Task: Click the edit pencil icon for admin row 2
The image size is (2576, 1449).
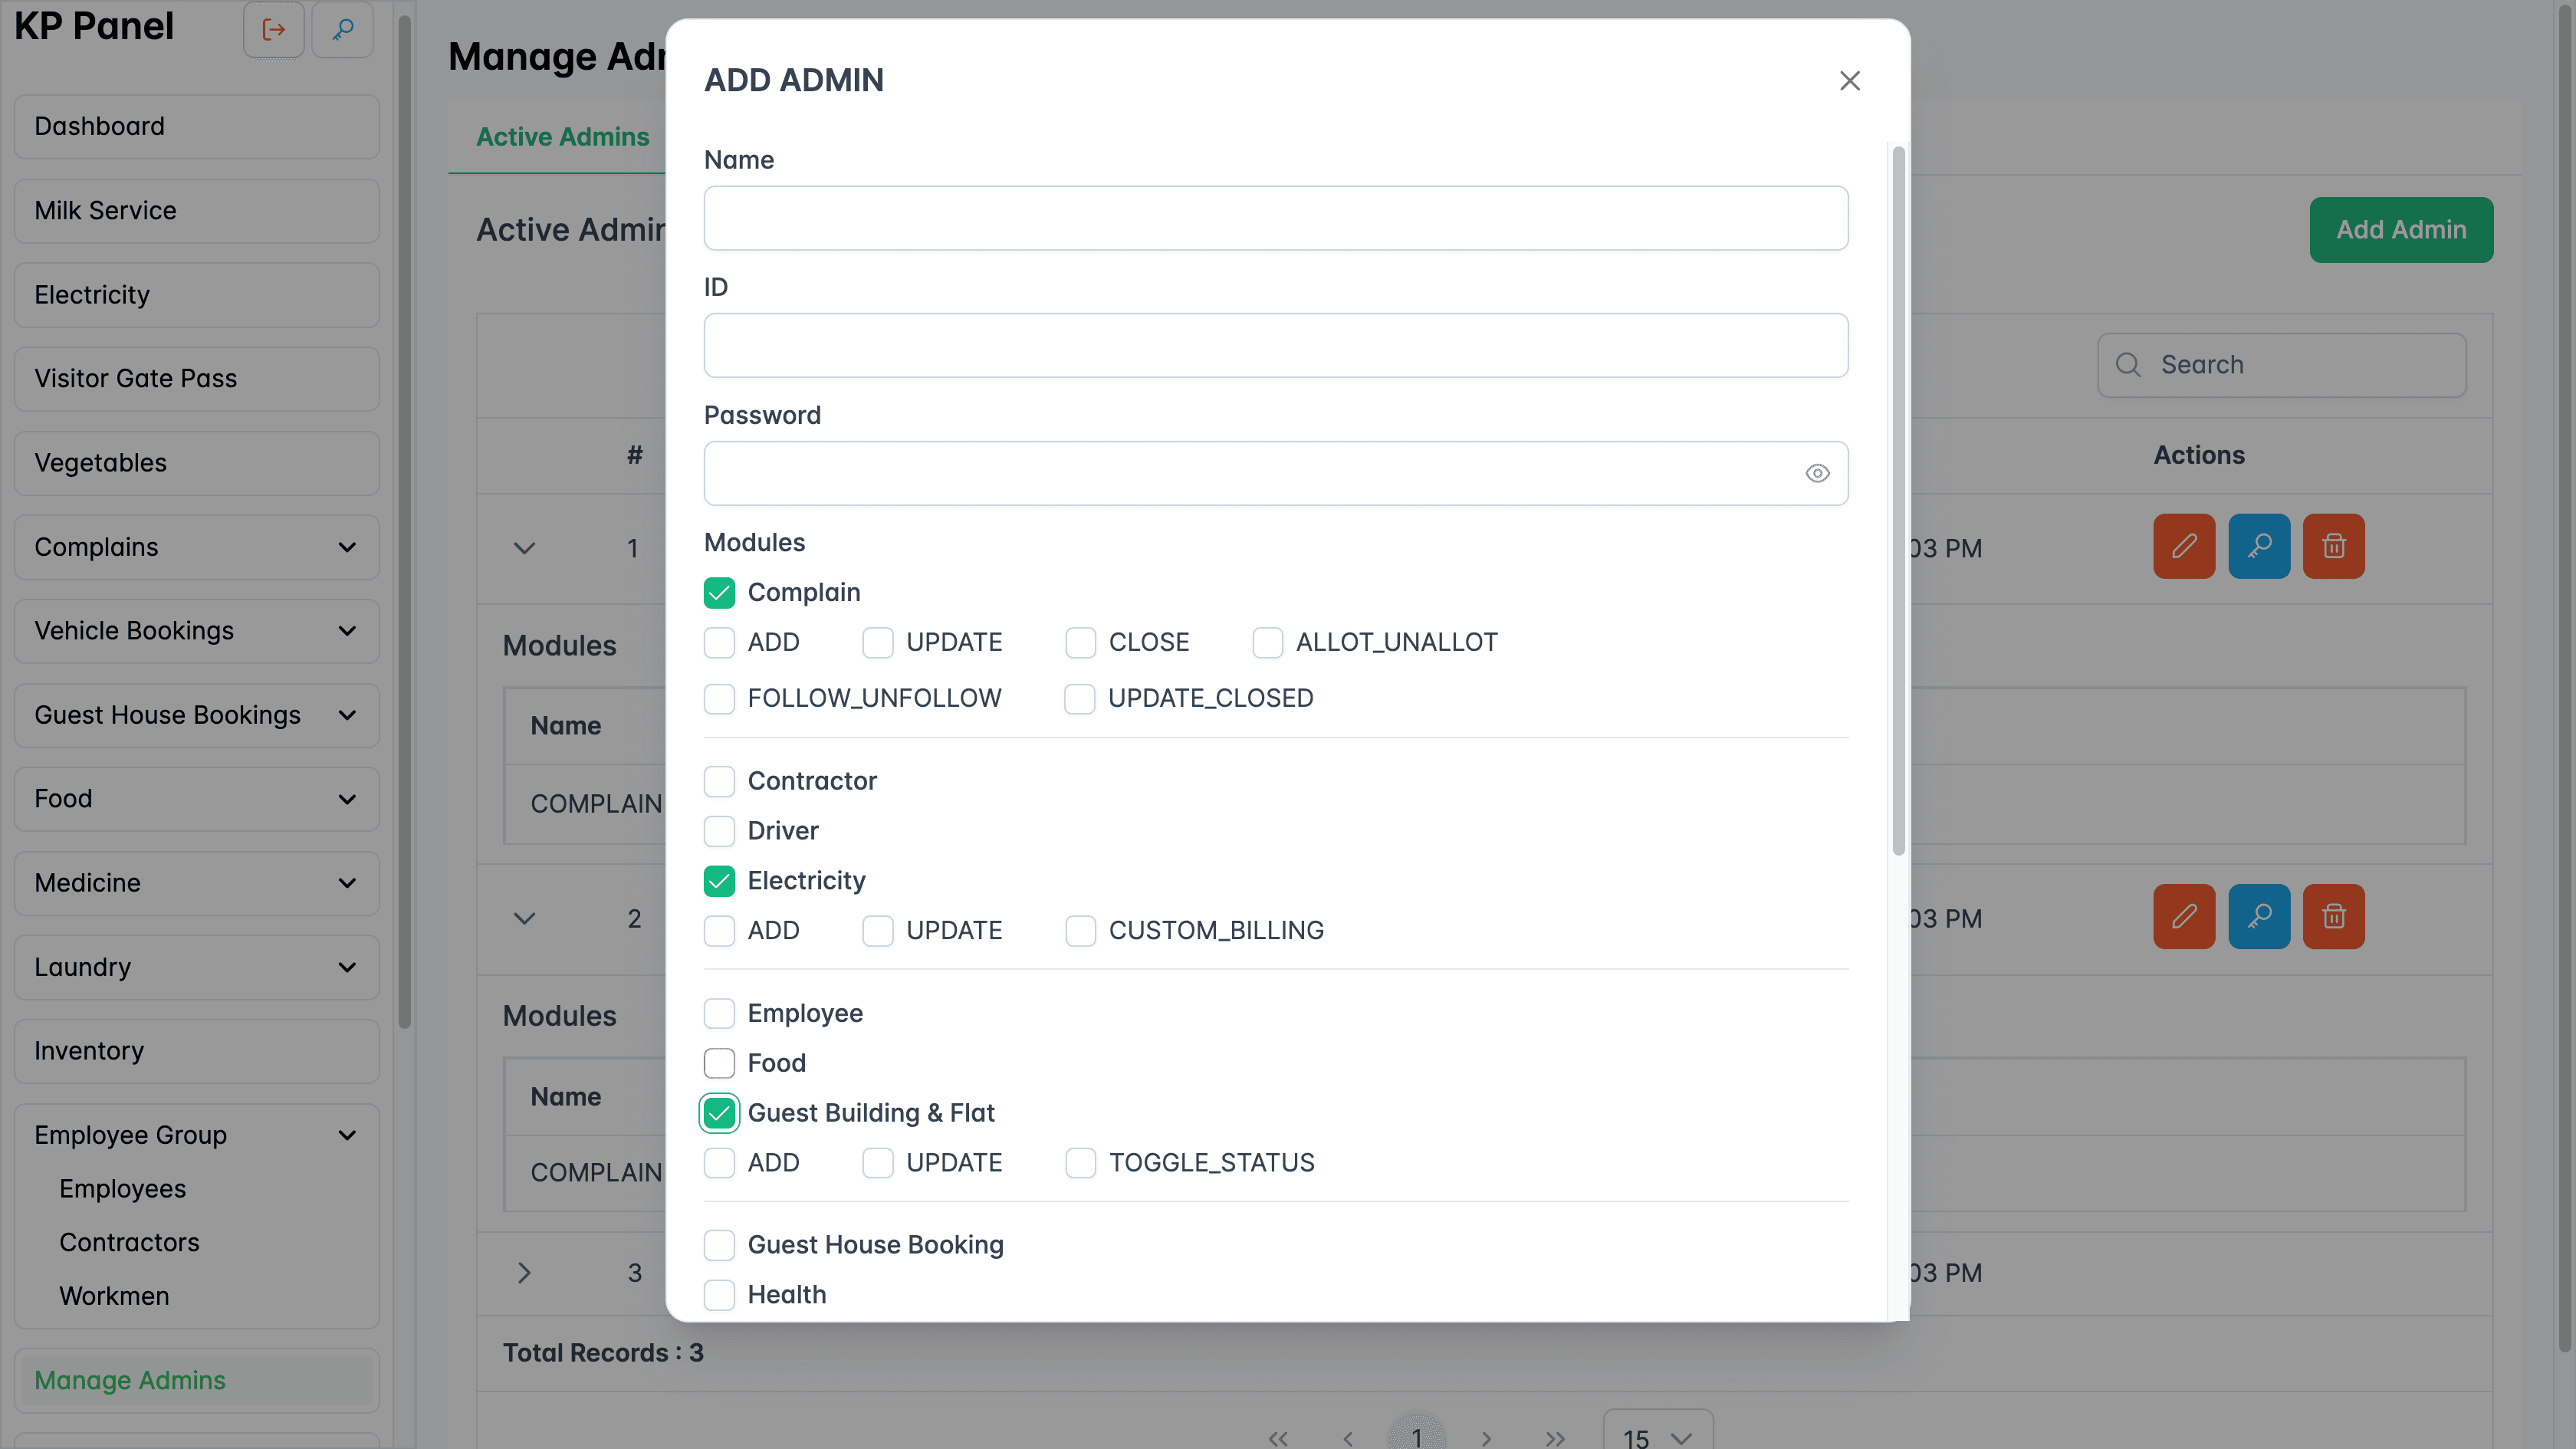Action: 2184,916
